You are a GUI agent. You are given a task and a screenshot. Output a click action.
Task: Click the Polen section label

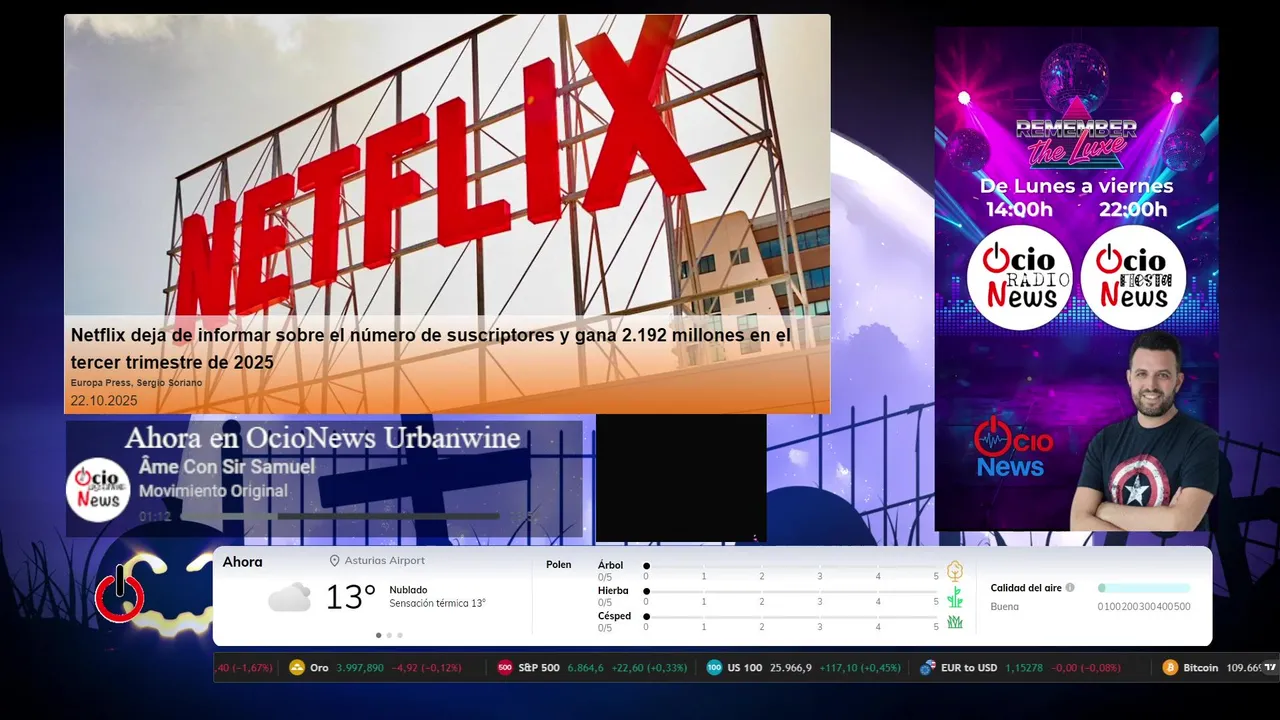point(559,565)
